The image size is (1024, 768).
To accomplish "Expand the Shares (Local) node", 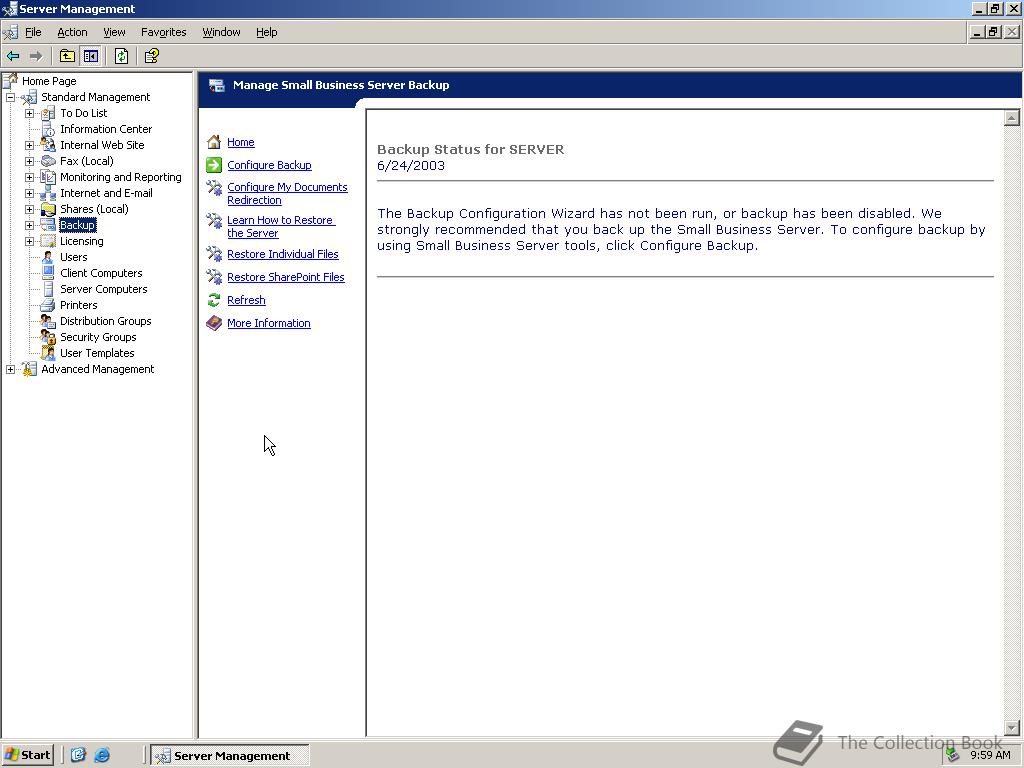I will pos(29,209).
